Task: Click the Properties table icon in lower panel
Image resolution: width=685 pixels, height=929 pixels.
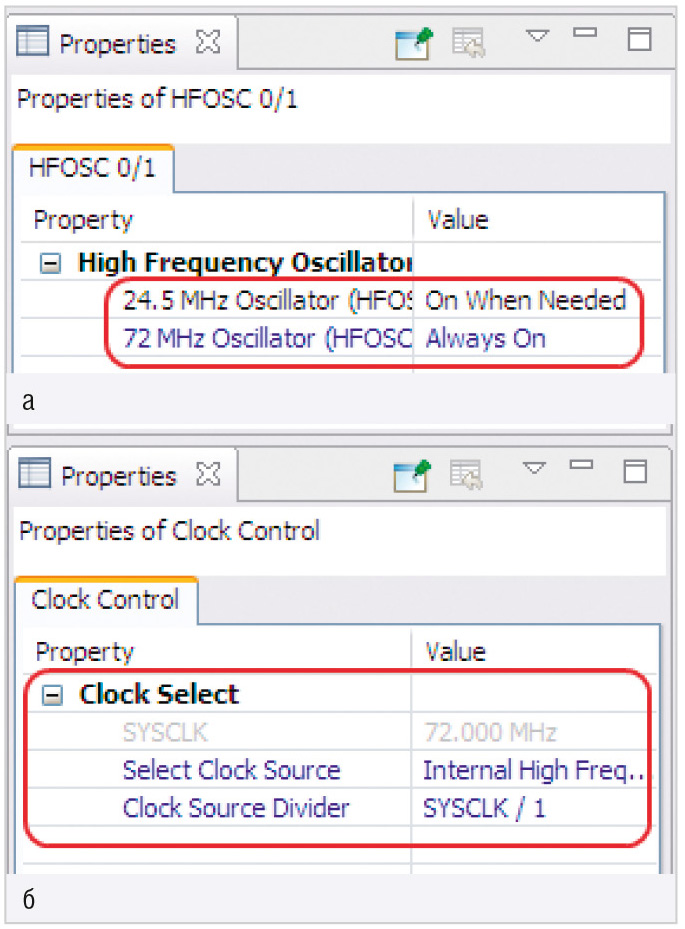Action: point(34,473)
